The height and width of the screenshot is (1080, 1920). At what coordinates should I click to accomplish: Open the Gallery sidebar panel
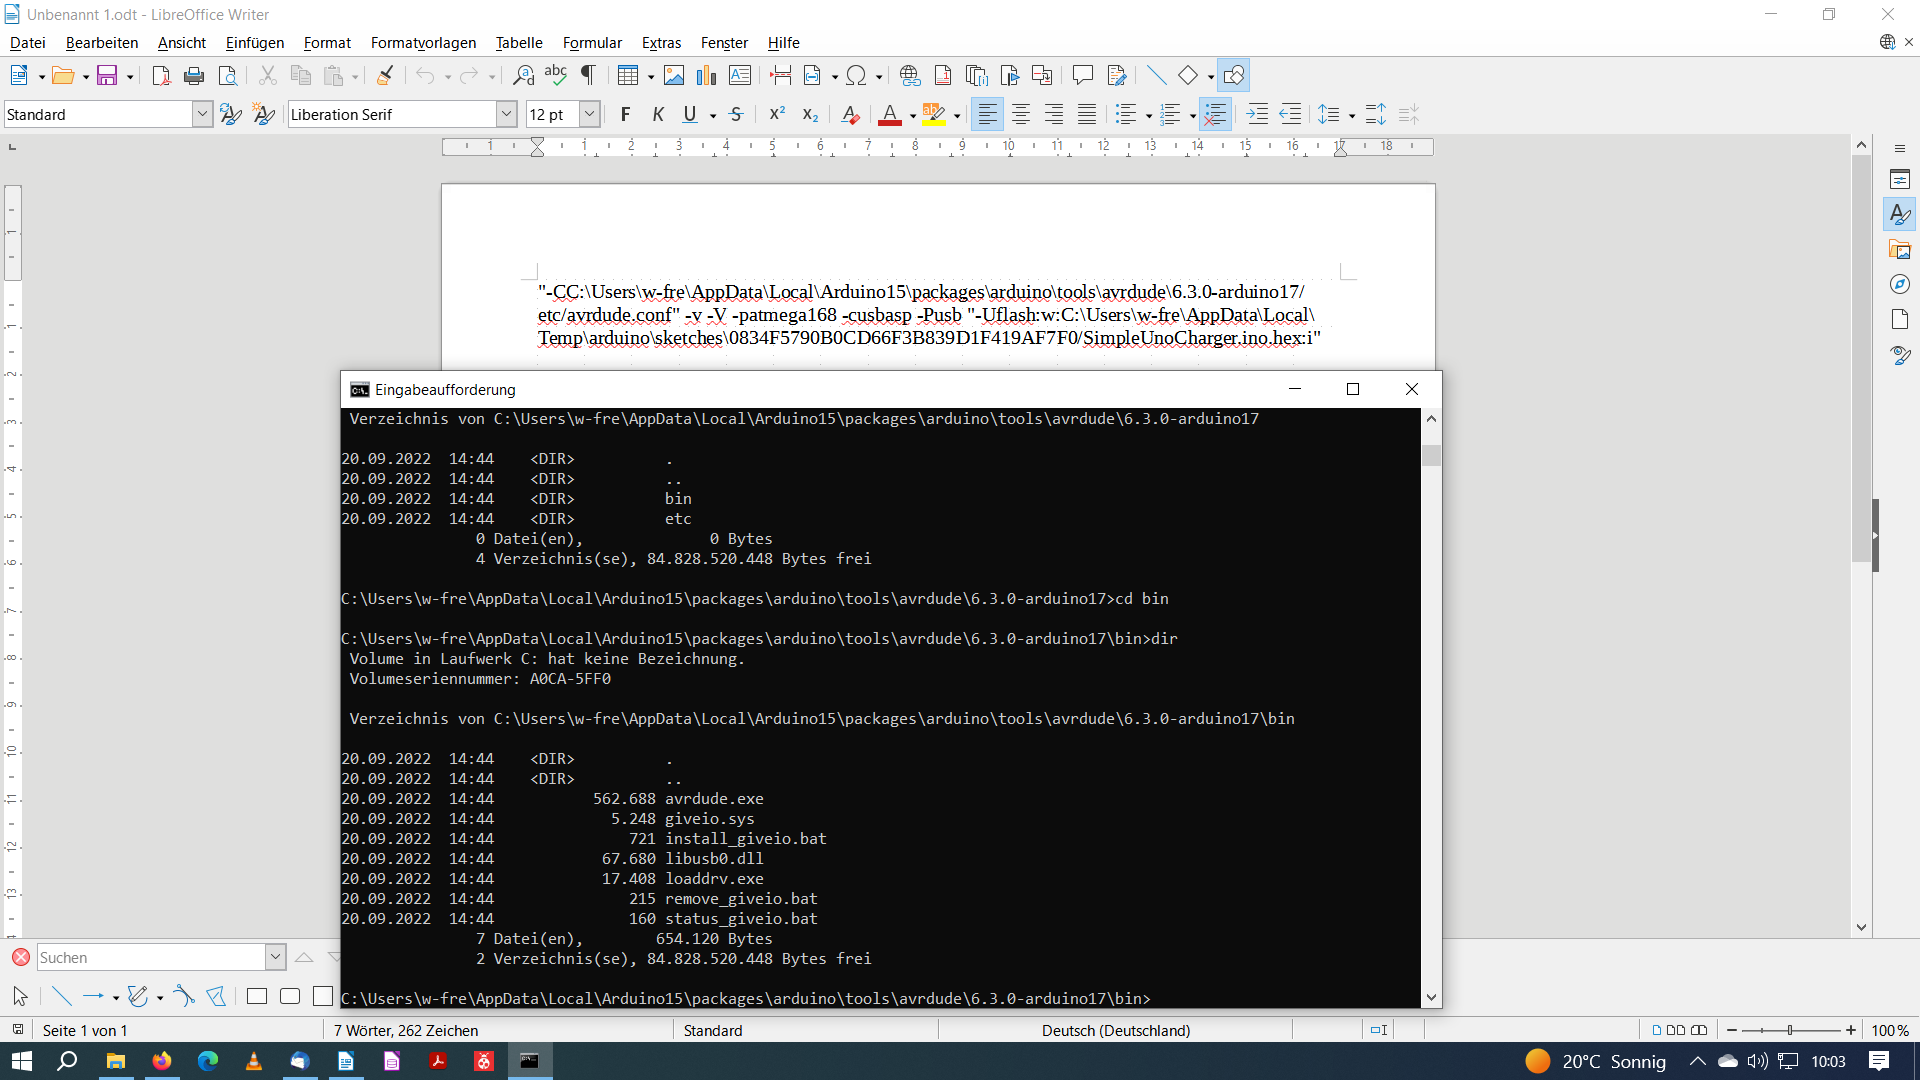coord(1900,249)
